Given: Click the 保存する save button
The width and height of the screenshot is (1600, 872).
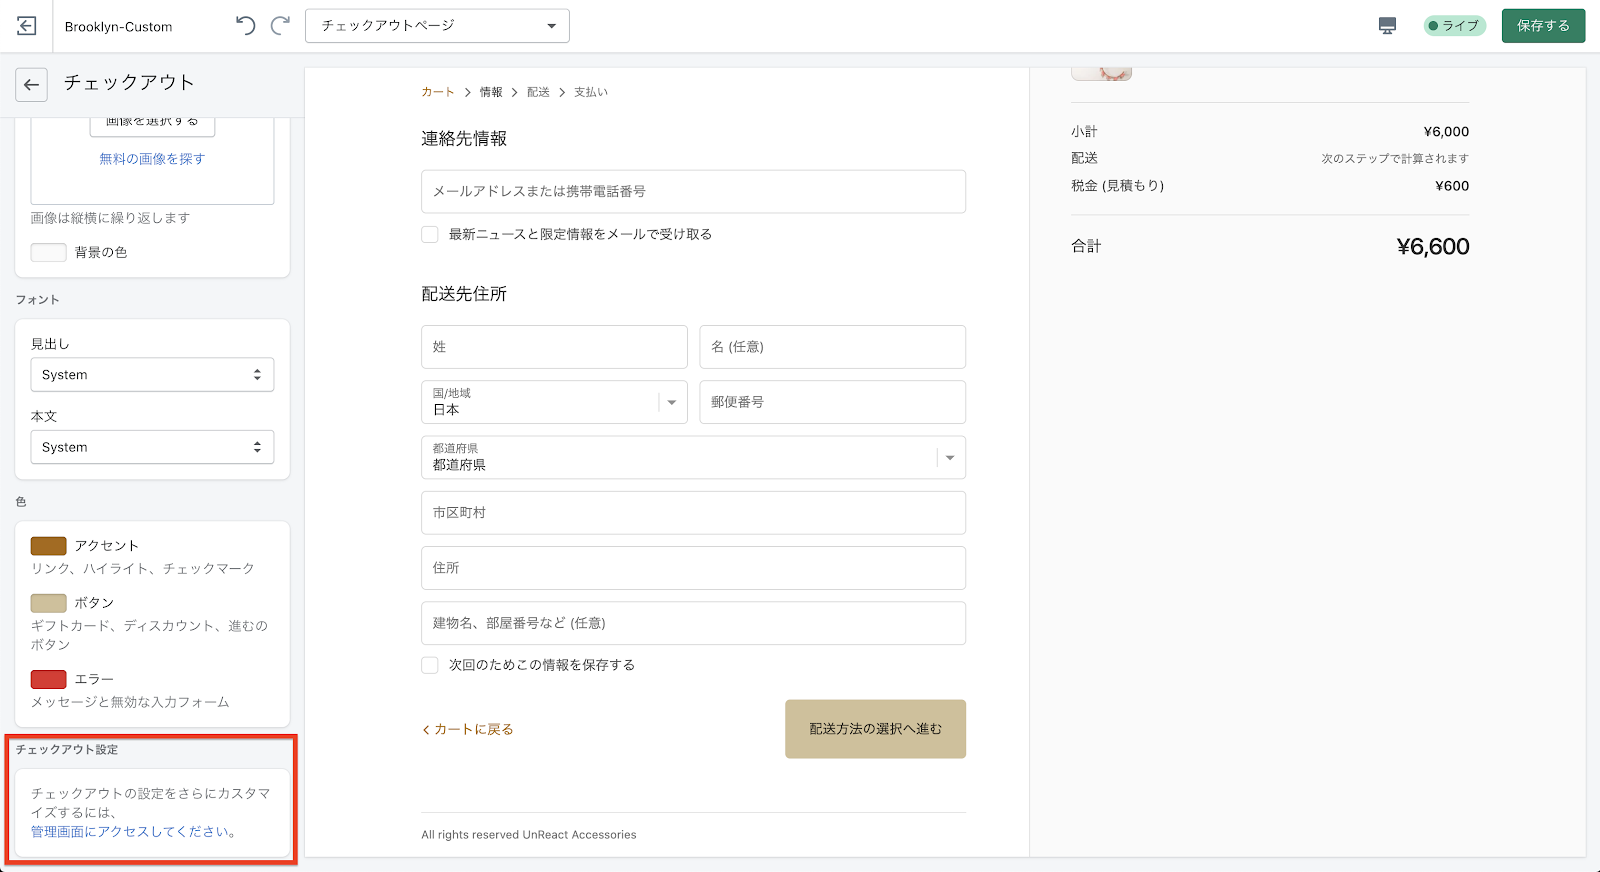Looking at the screenshot, I should [x=1543, y=26].
